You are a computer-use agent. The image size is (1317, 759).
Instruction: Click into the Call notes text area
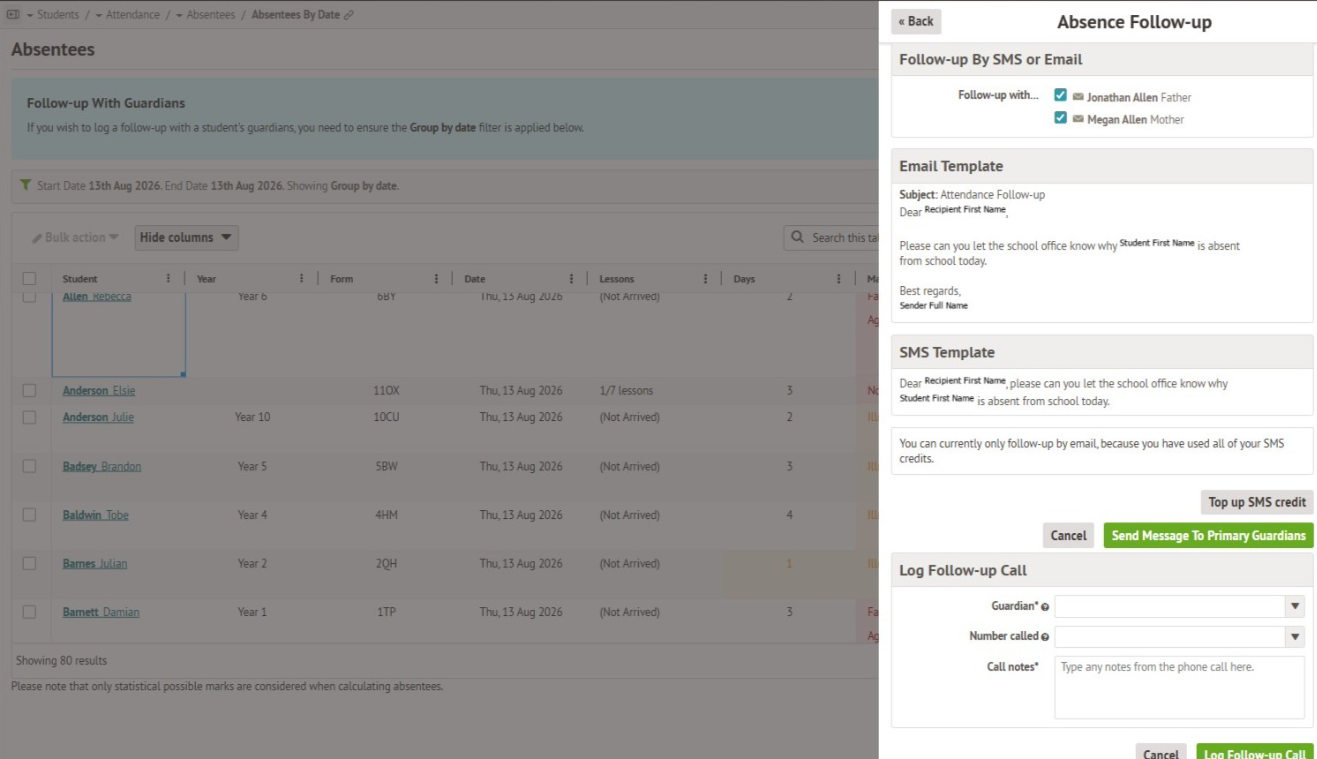click(x=1179, y=687)
